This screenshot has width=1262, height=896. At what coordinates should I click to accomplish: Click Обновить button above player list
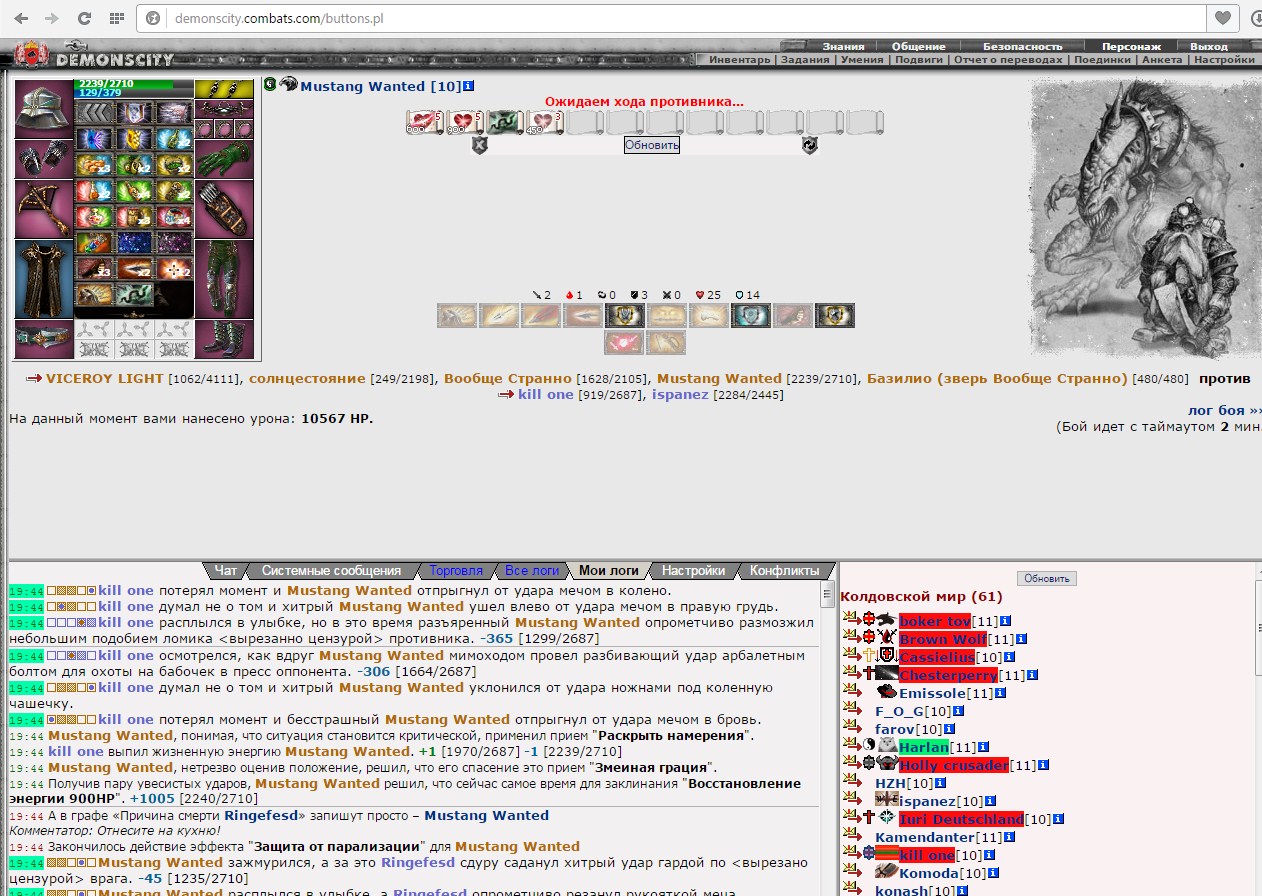1047,578
